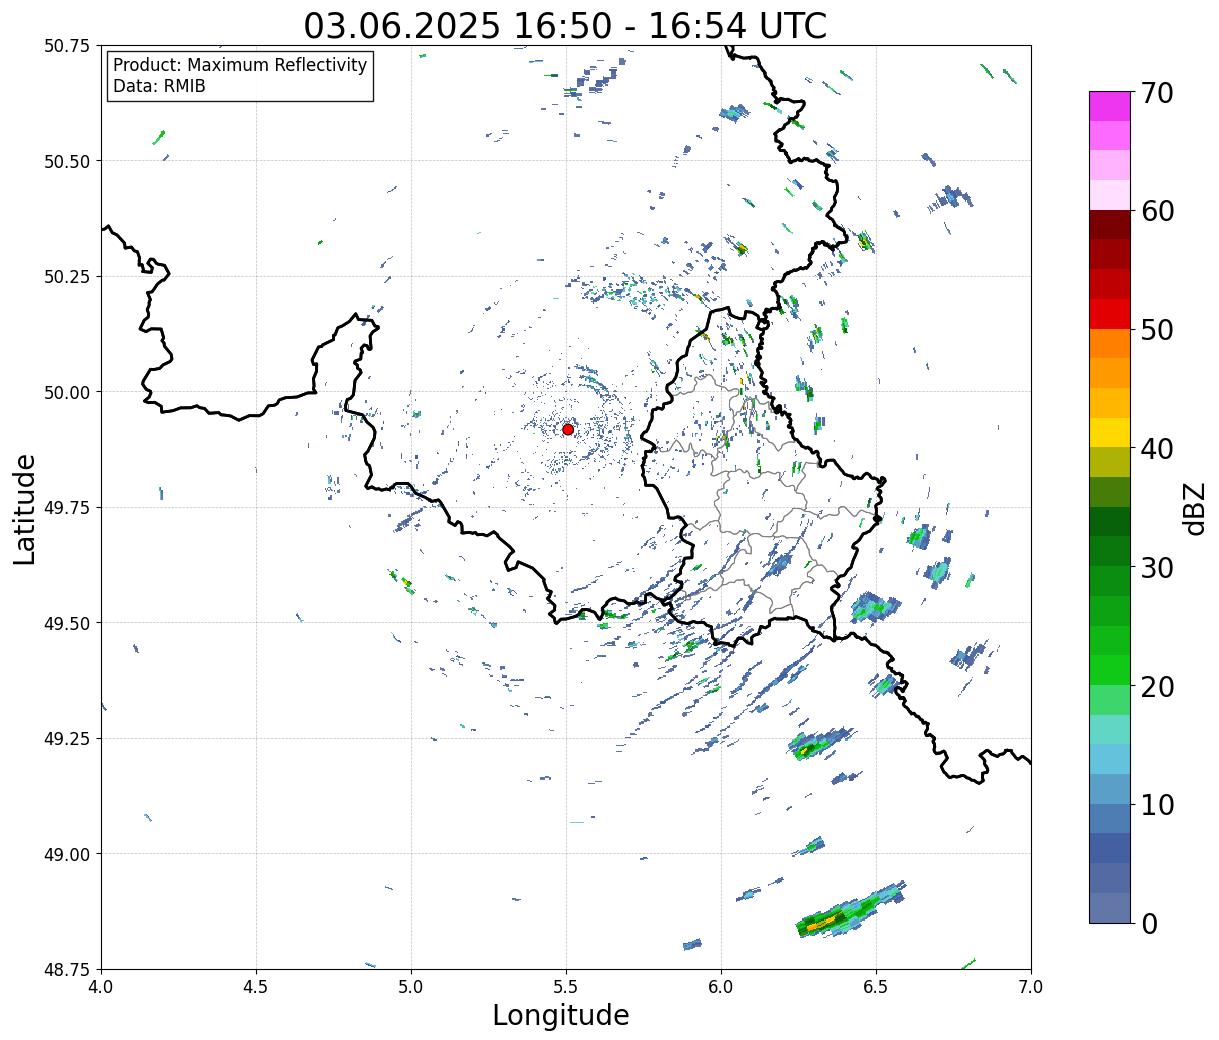Click the latitude tick label 50.50

(67, 161)
